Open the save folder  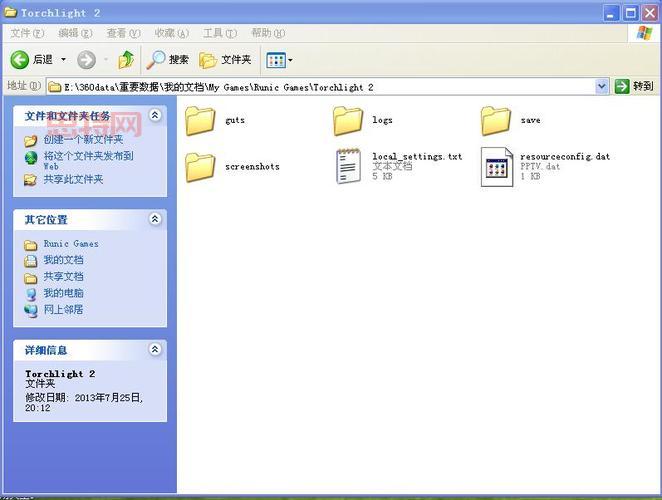497,121
